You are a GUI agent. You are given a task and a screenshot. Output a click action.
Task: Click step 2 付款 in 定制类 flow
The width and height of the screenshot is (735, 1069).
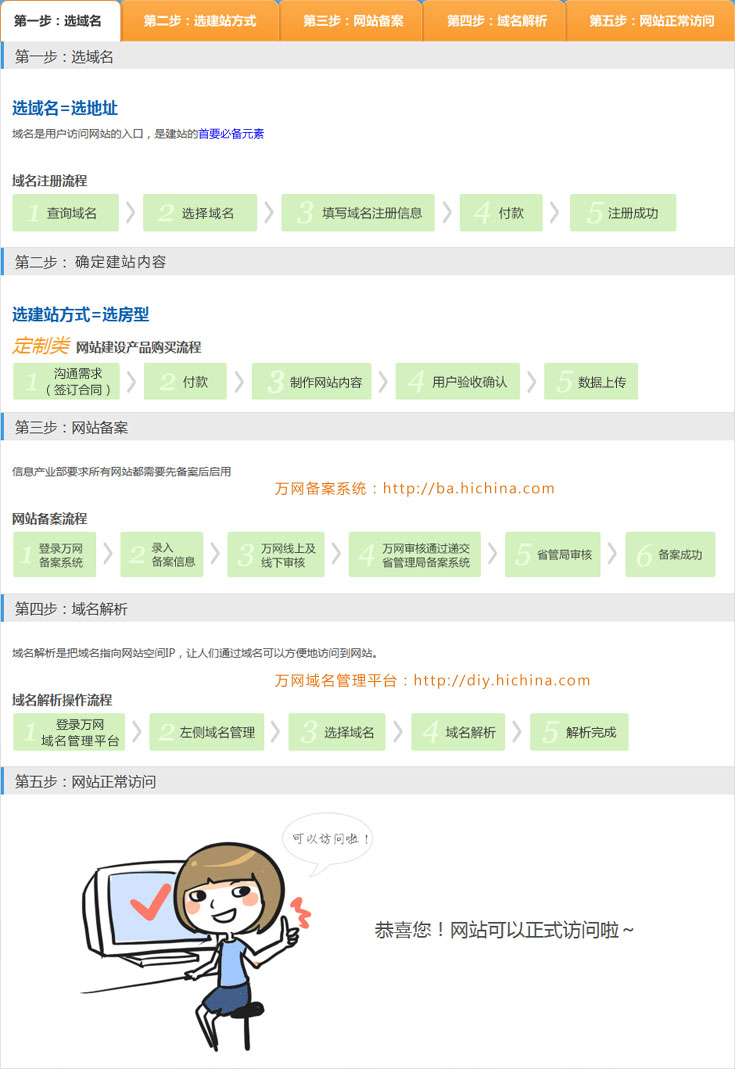click(185, 381)
